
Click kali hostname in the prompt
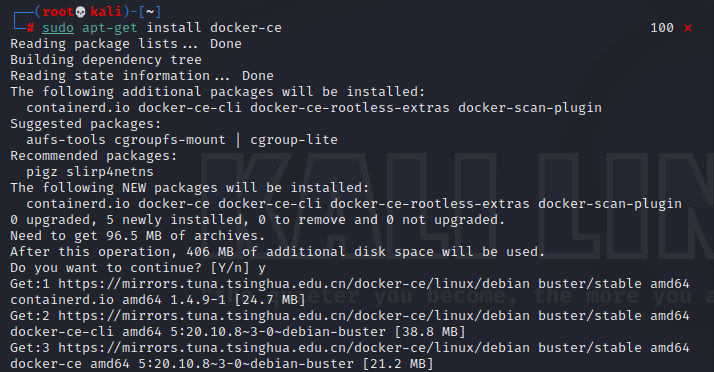tap(106, 11)
